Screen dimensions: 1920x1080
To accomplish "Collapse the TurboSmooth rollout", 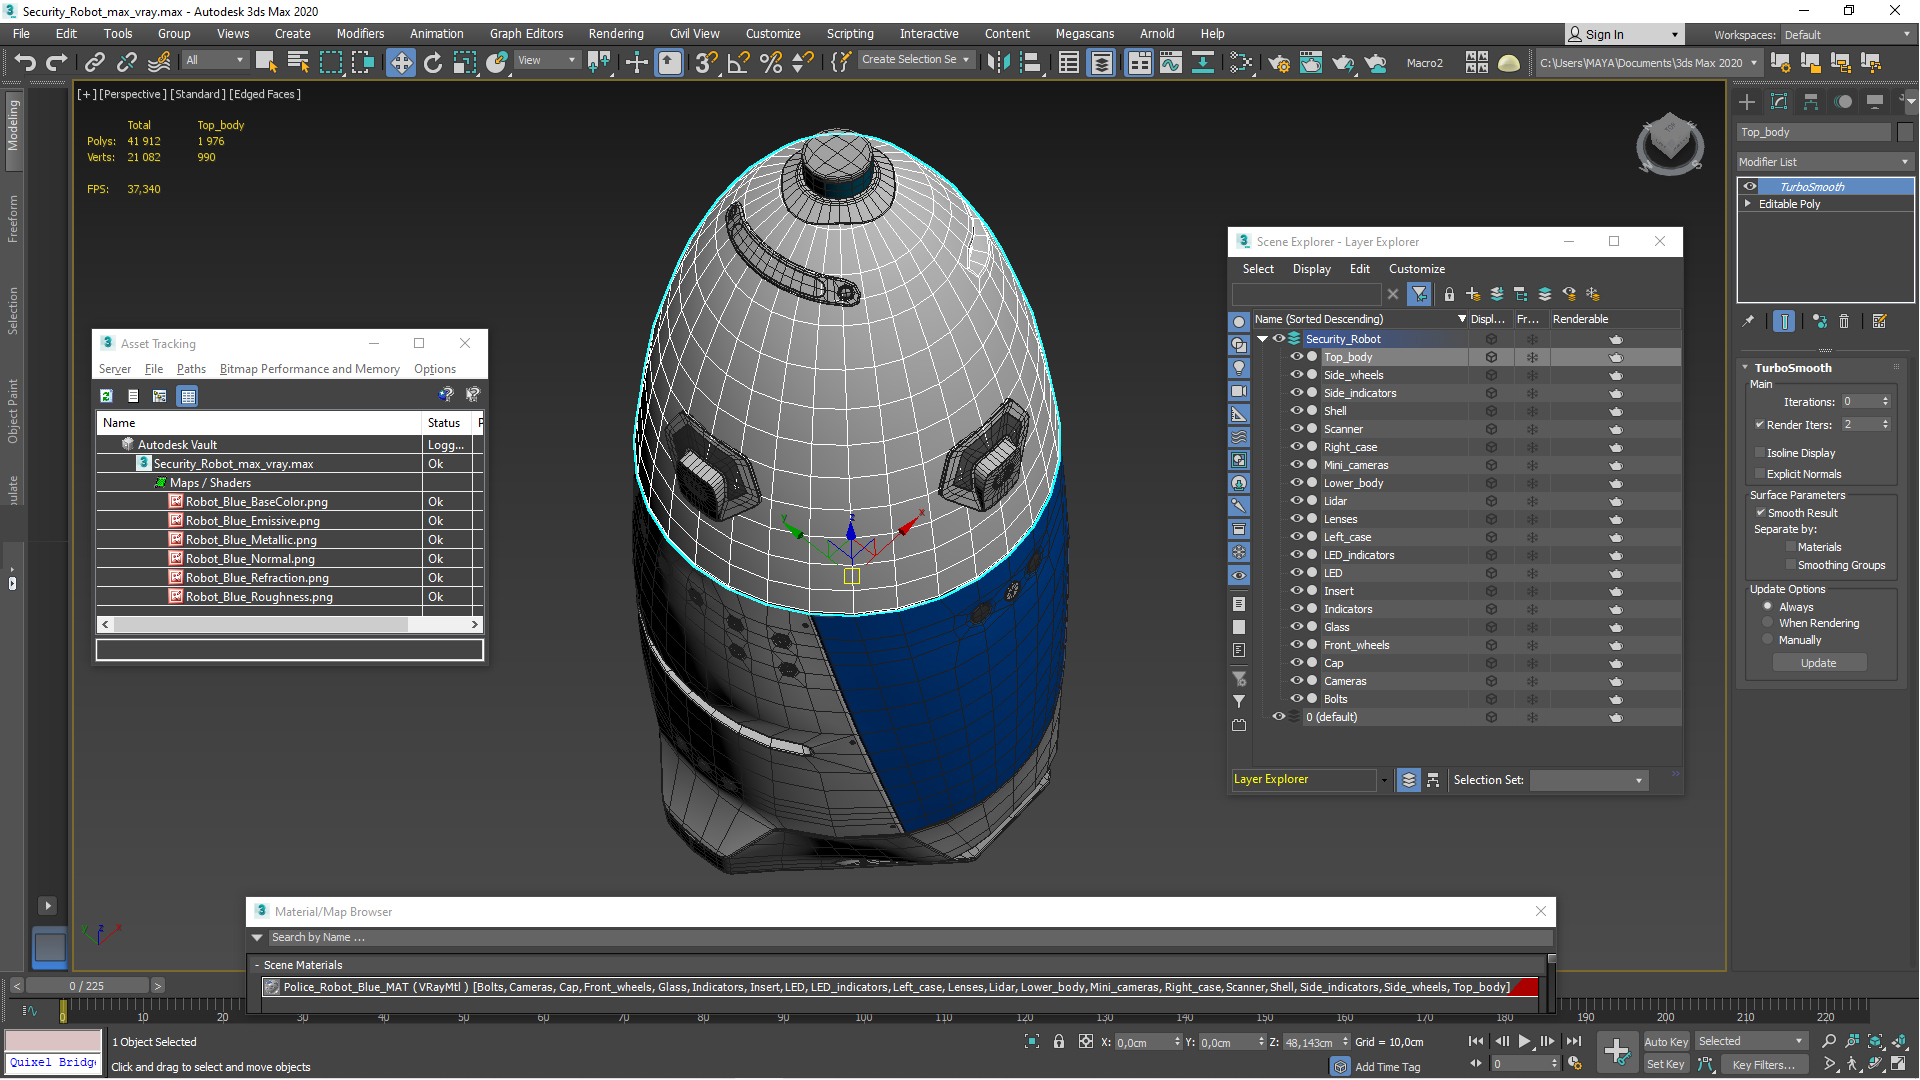I will tap(1744, 368).
